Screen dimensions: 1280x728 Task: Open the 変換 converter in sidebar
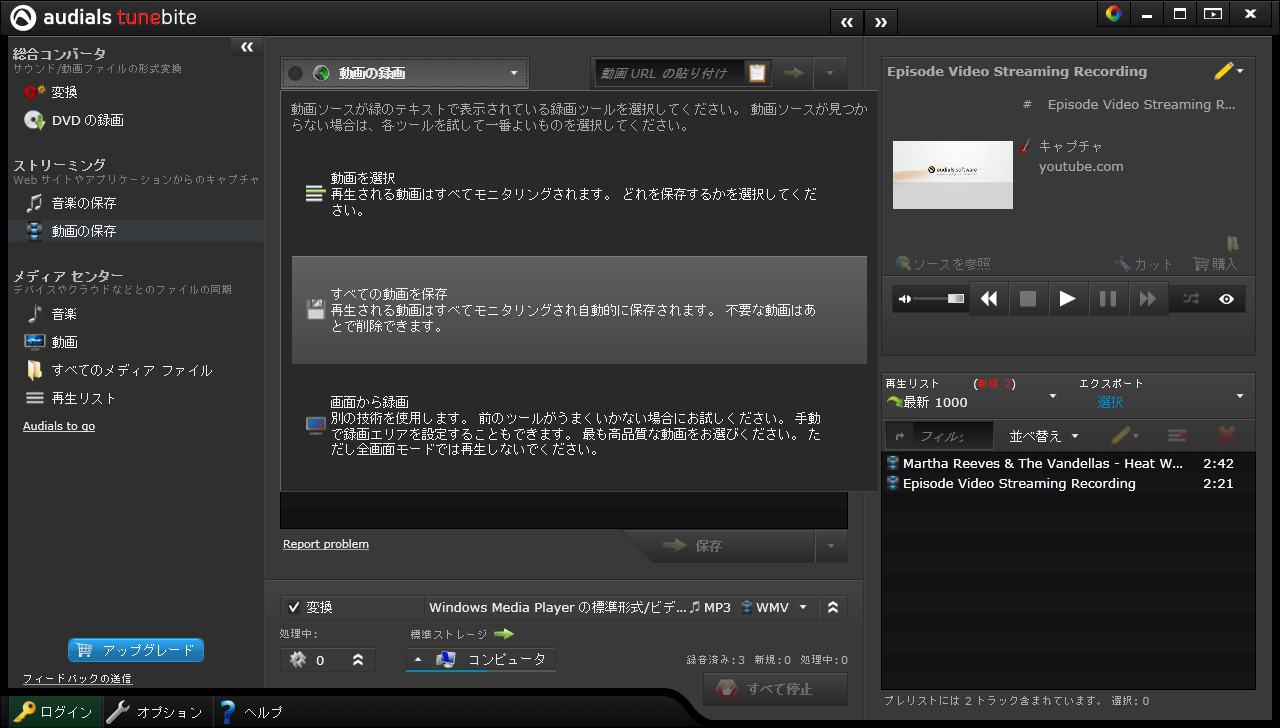(x=51, y=92)
